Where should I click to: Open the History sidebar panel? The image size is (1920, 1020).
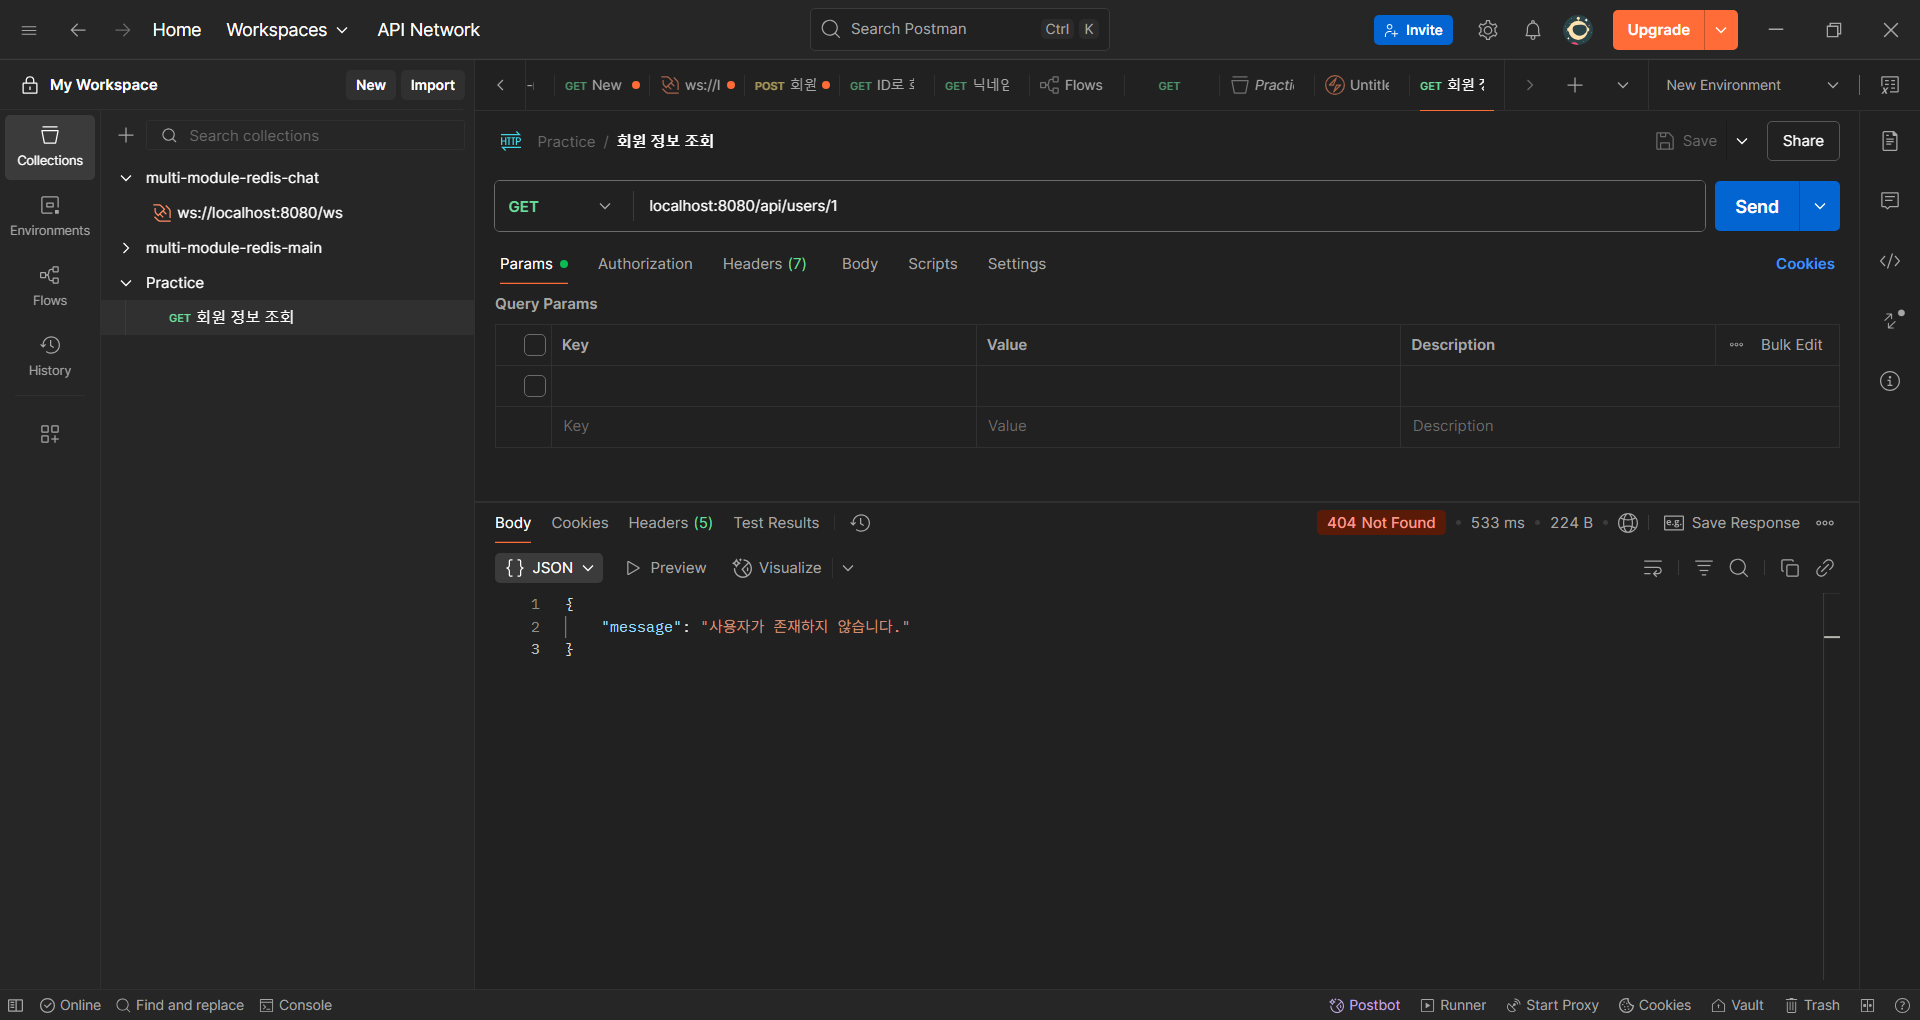click(x=50, y=357)
